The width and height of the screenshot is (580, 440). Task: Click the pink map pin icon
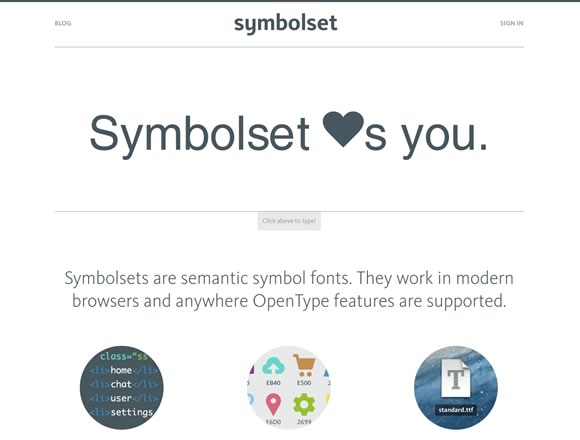click(x=273, y=405)
